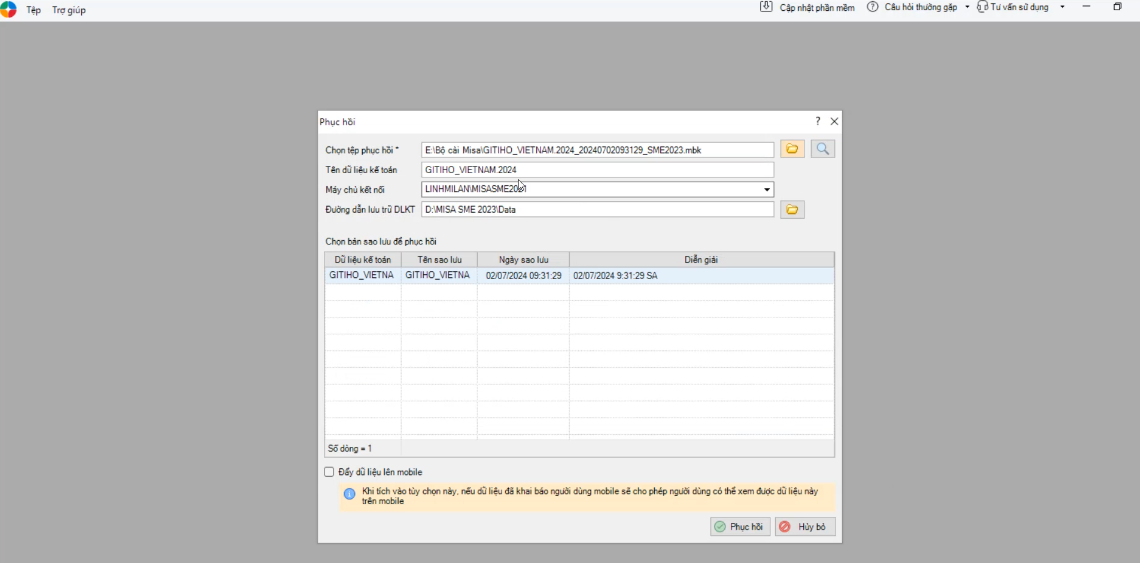Open the Câu hỏi thường gặp link
Screen dimensions: 1140x563
point(920,7)
